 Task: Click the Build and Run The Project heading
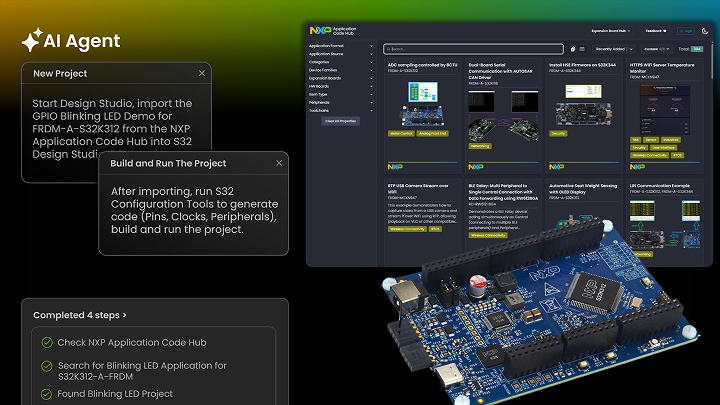pos(168,163)
